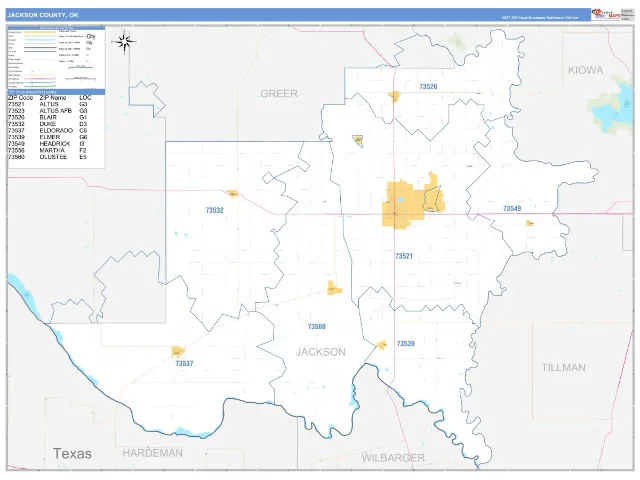Image resolution: width=640 pixels, height=480 pixels.
Task: Click the ZIP Name column header
Action: click(x=53, y=98)
